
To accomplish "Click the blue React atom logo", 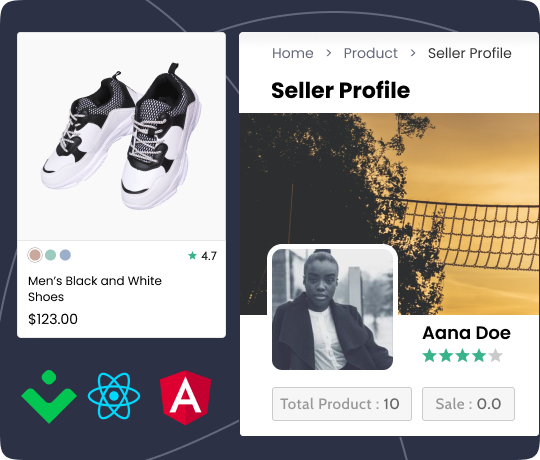I will click(x=114, y=396).
